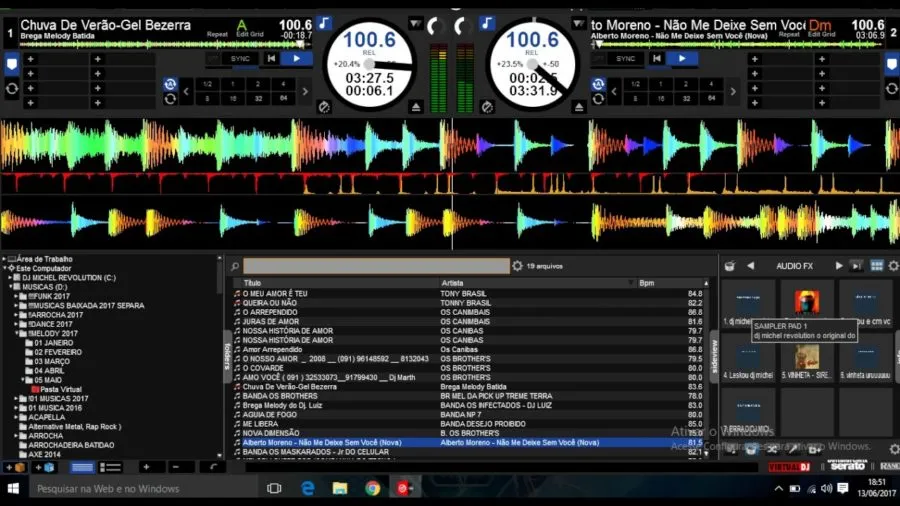This screenshot has width=900, height=506.
Task: Toggle manual loop icon on deck 2
Action: [x=598, y=99]
